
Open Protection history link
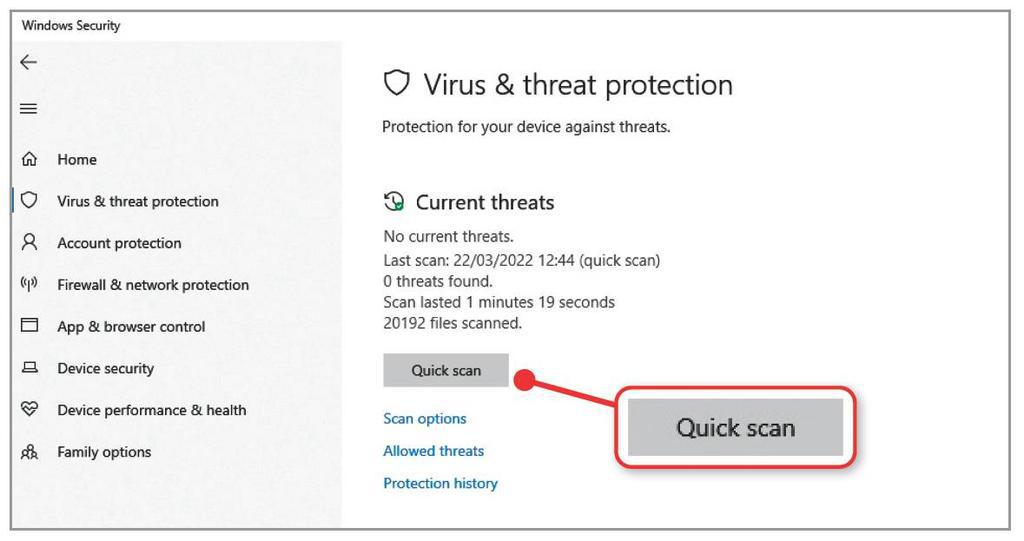coord(440,484)
